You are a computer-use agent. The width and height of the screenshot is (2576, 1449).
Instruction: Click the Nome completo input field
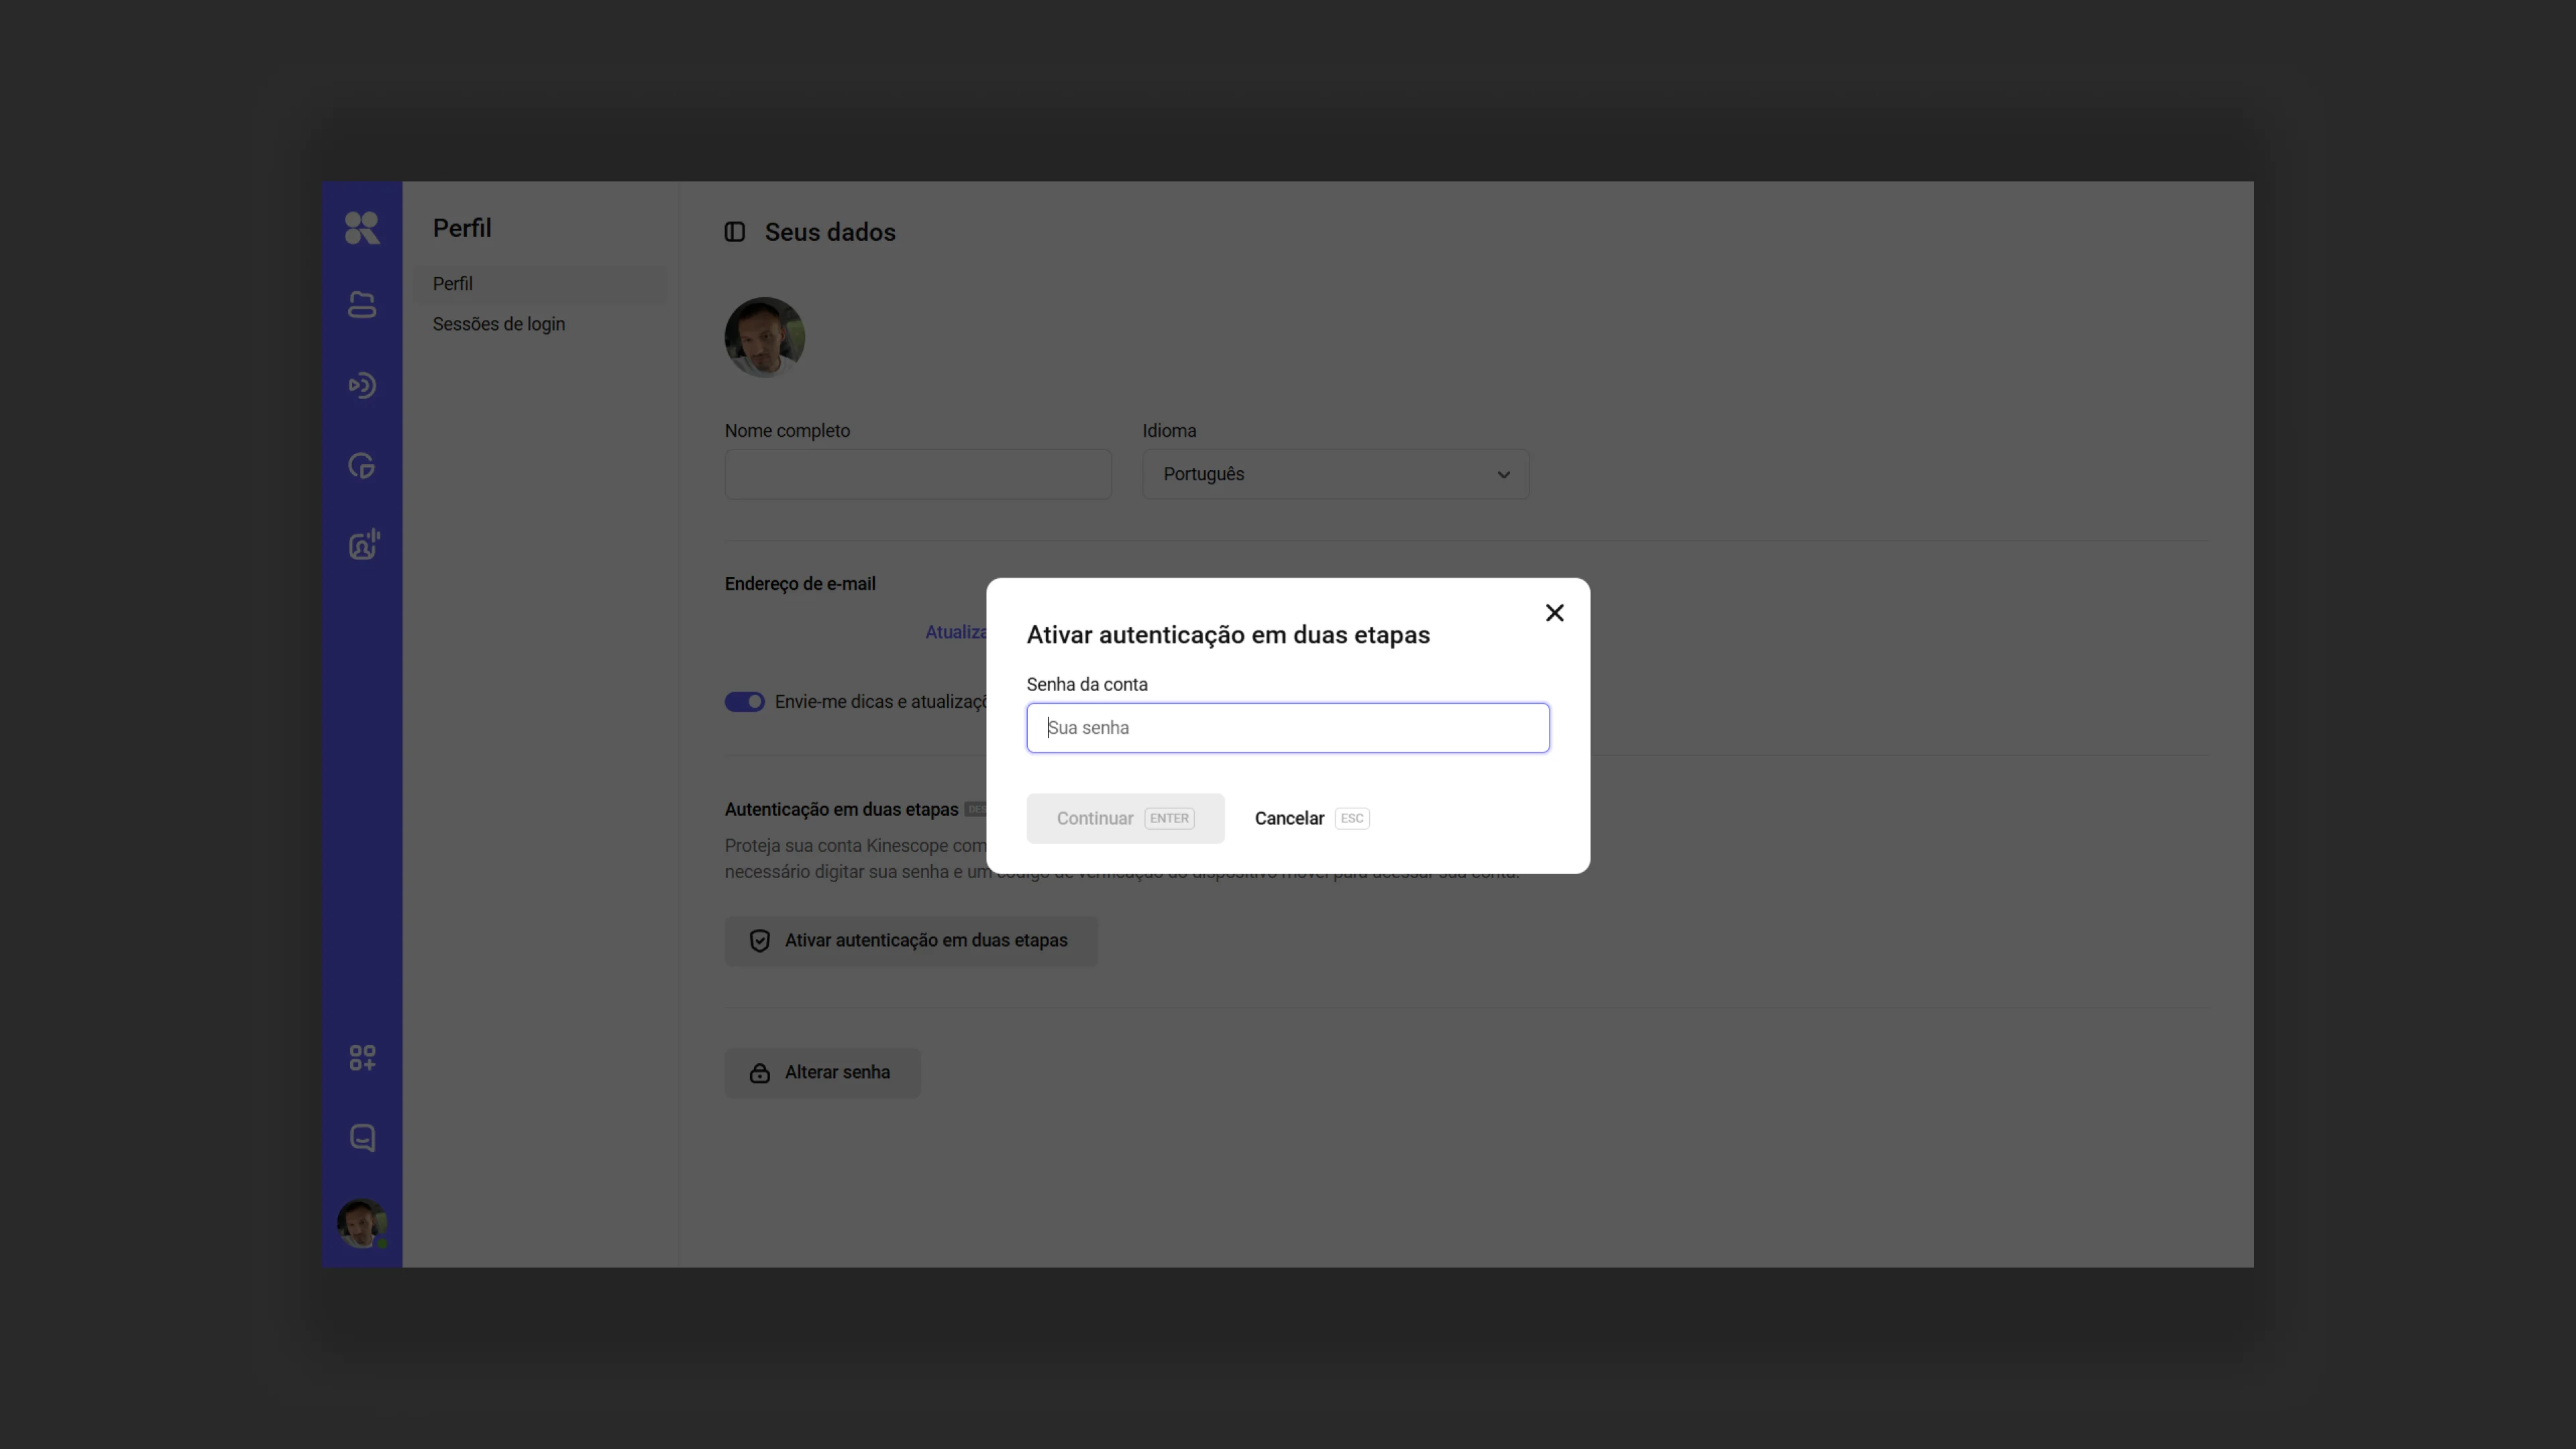[x=918, y=474]
